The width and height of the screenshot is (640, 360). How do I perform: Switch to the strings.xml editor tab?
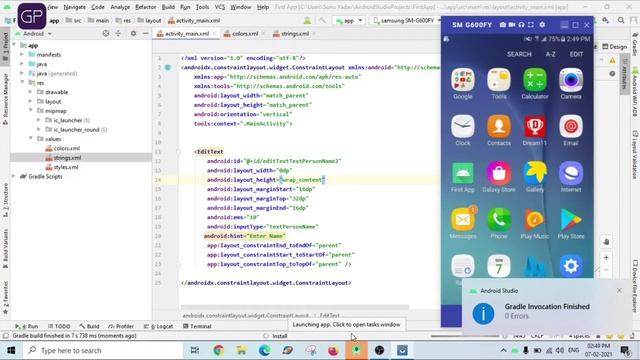294,33
